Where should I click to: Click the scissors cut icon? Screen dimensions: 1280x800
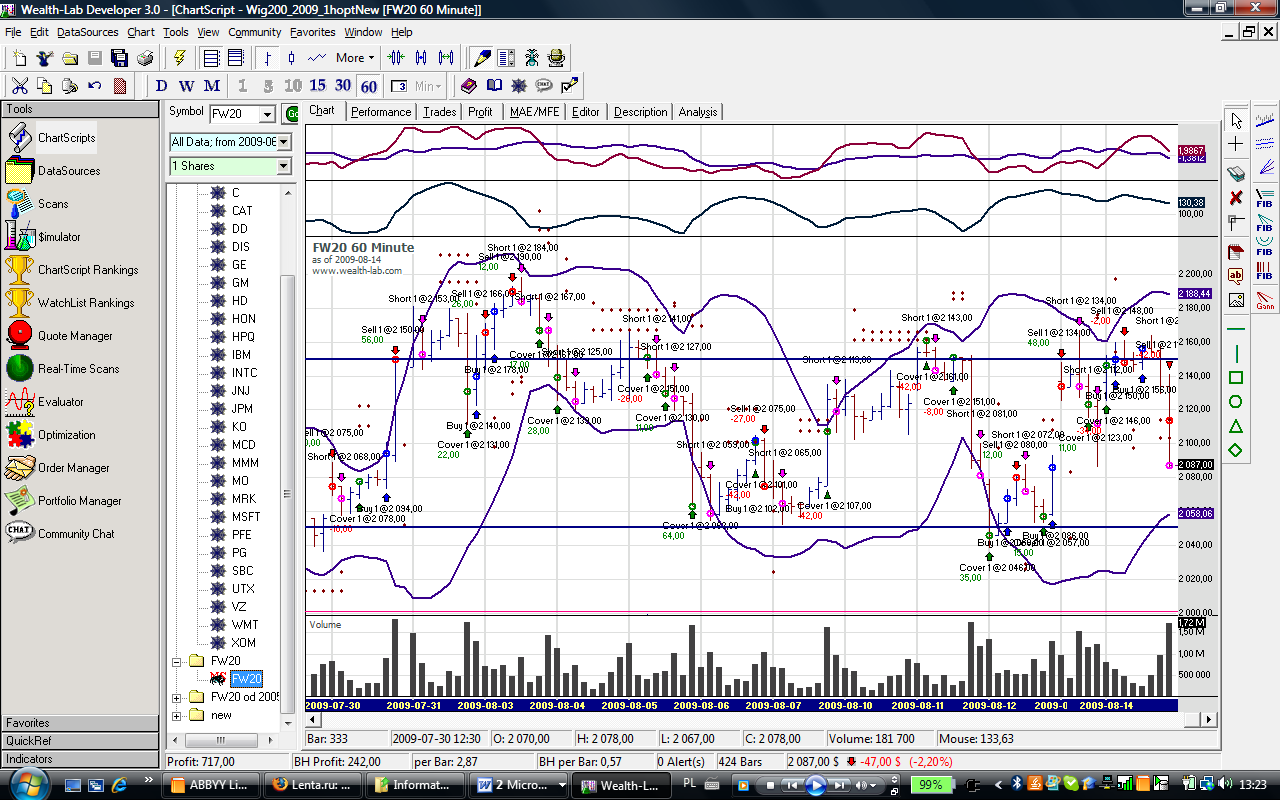pos(20,86)
